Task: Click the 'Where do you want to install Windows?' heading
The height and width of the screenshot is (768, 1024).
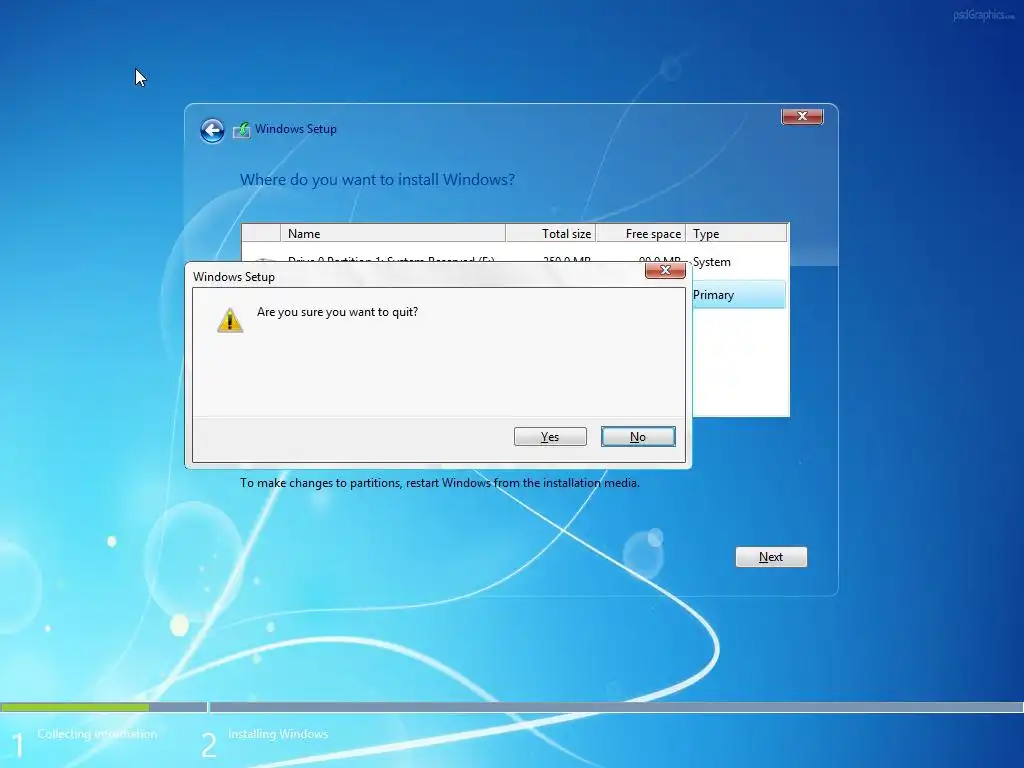Action: [377, 180]
